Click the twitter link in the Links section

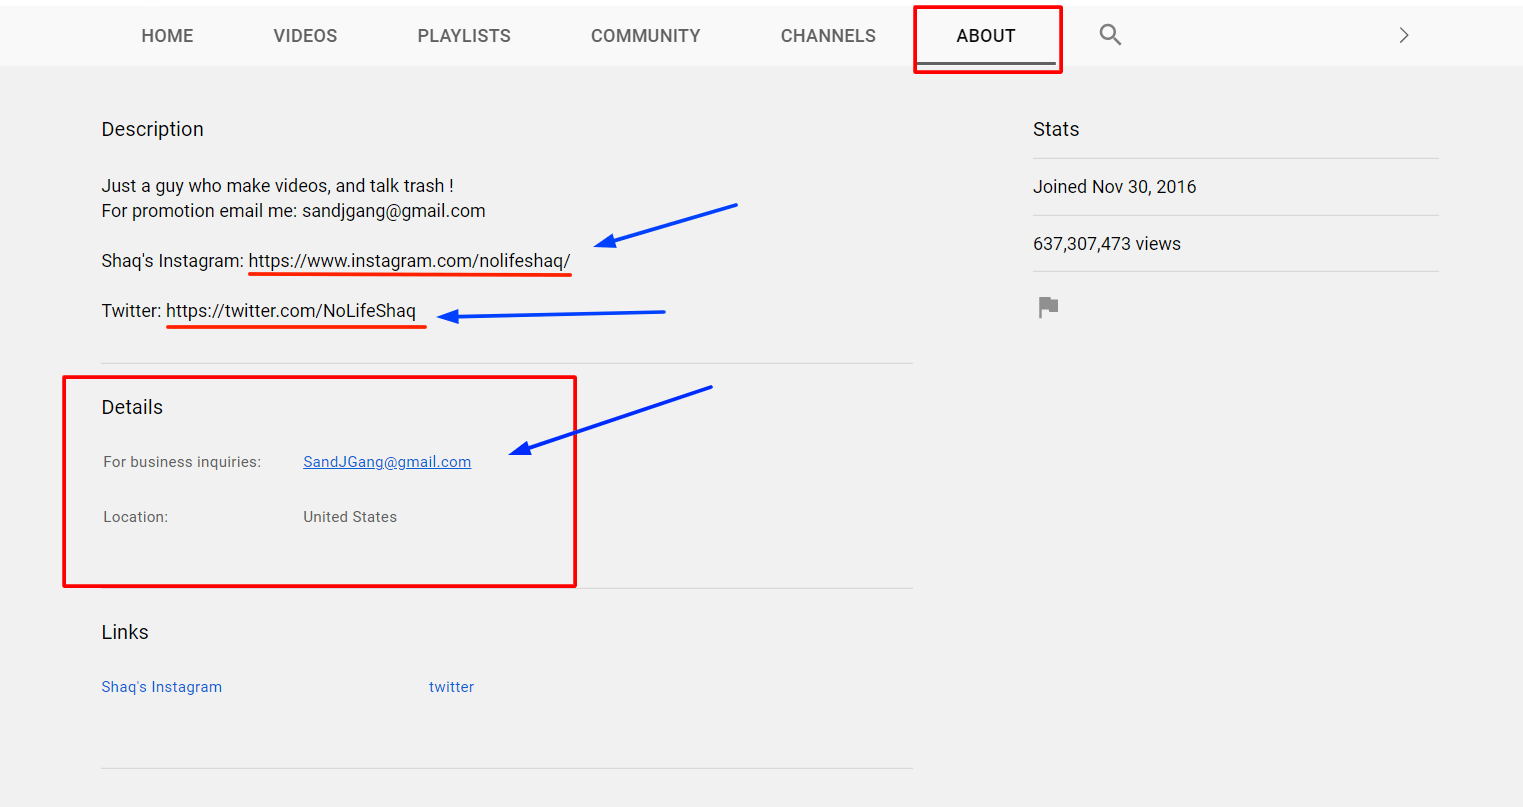tap(451, 686)
